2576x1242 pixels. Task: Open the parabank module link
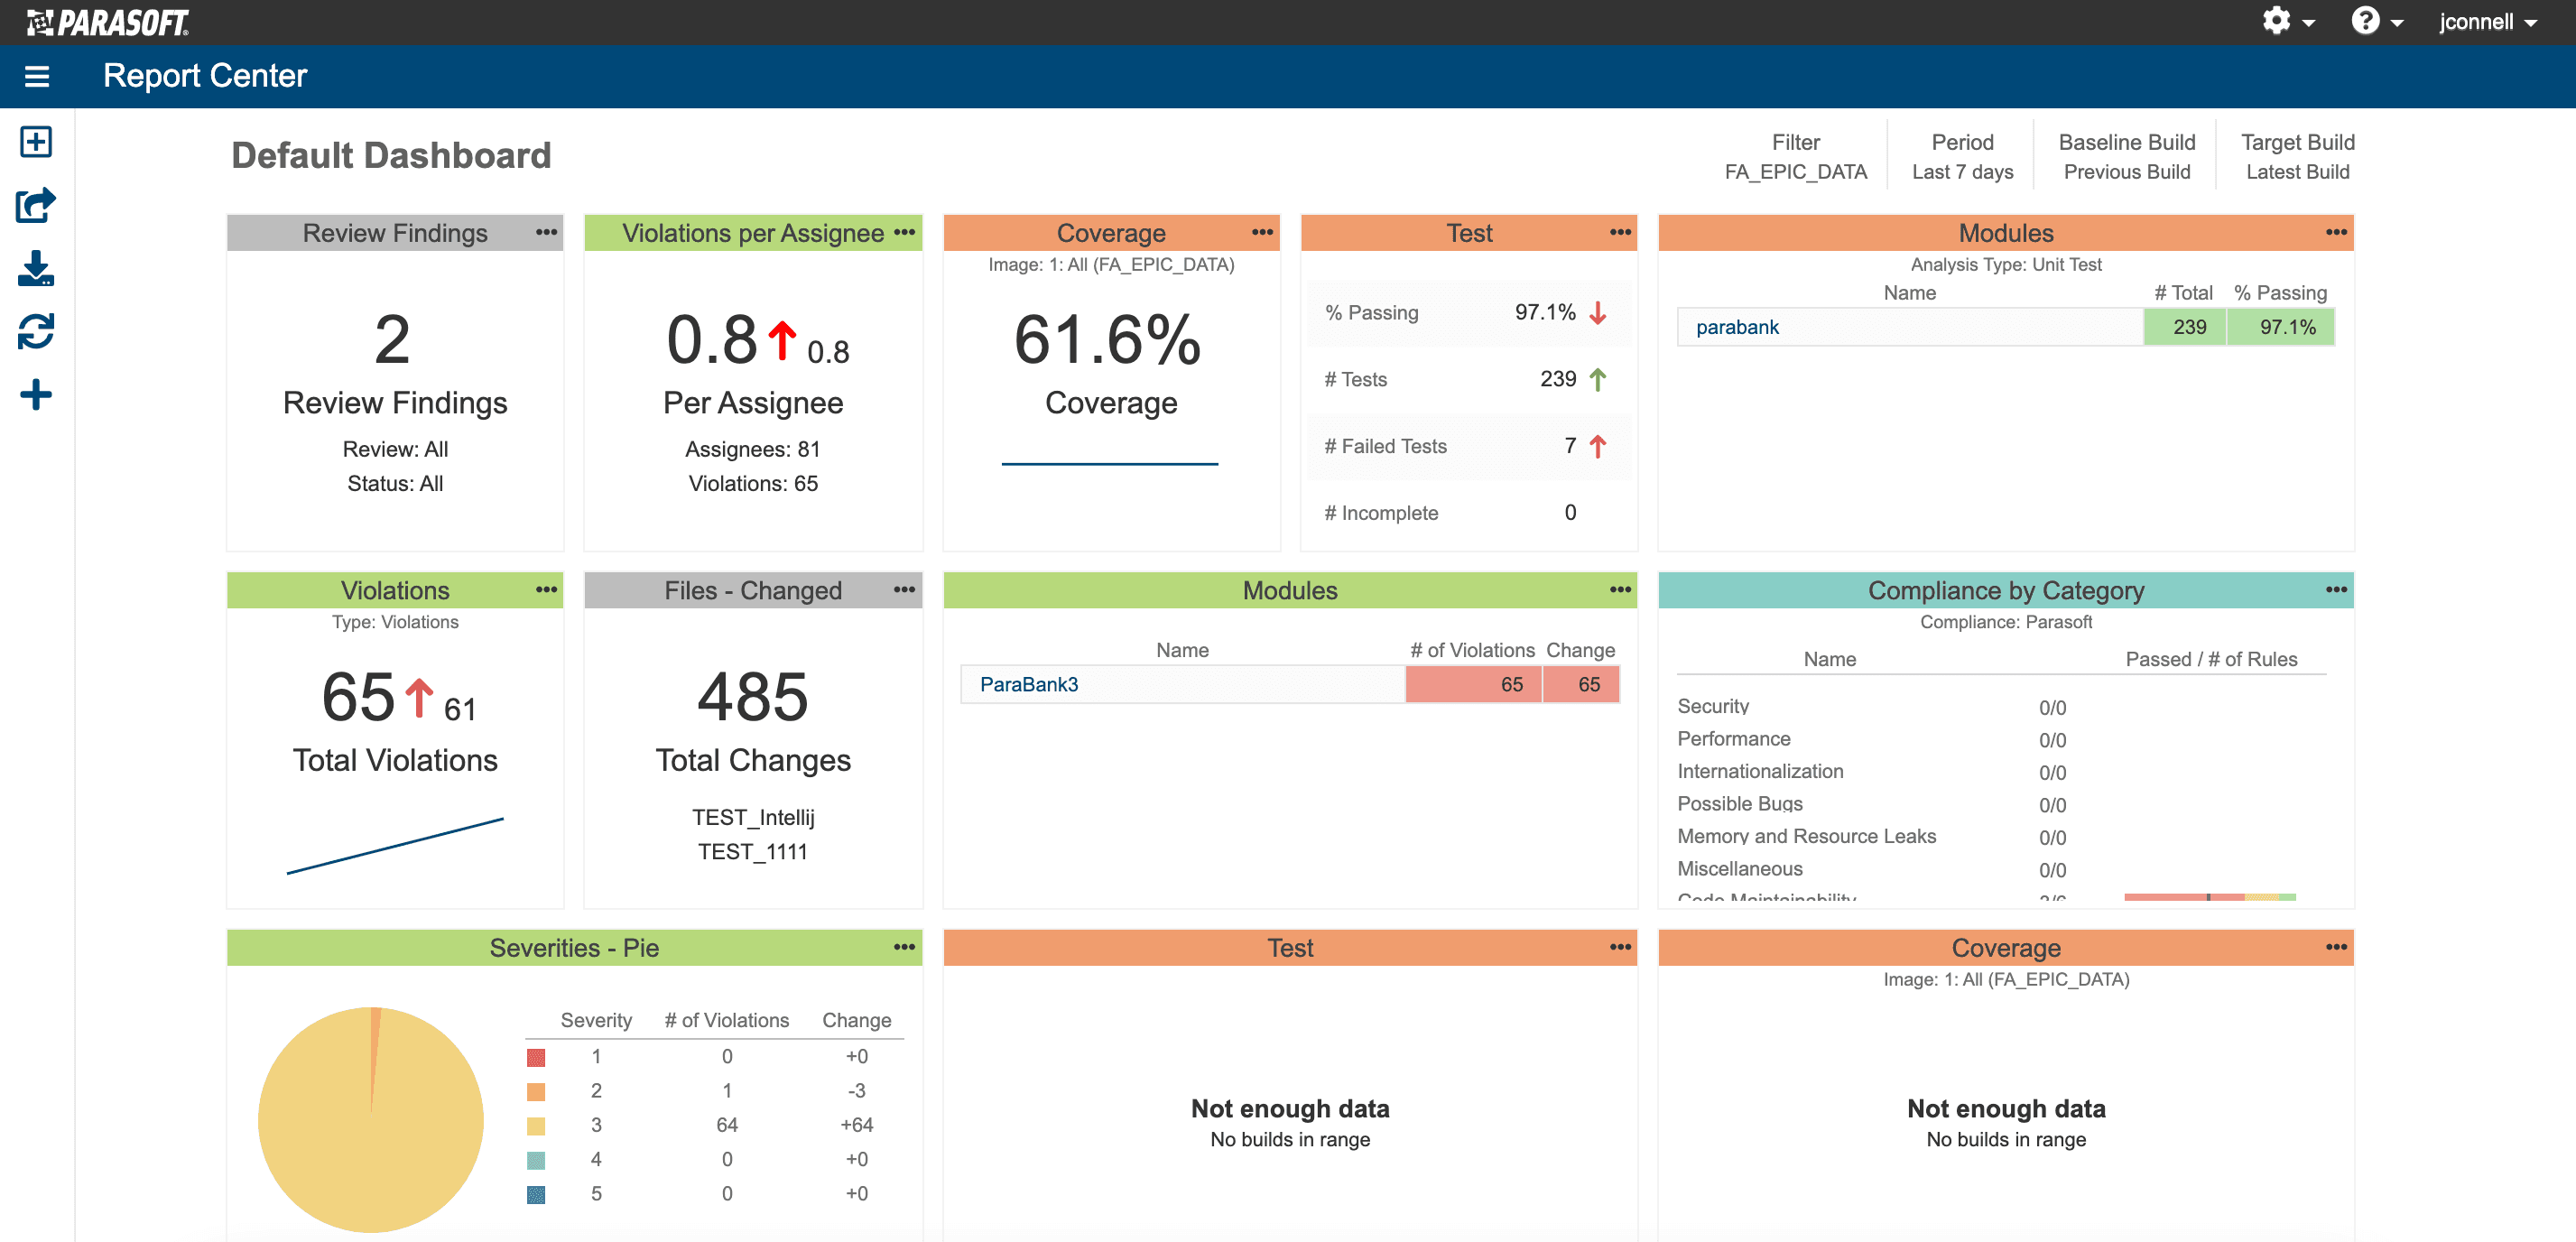1737,327
